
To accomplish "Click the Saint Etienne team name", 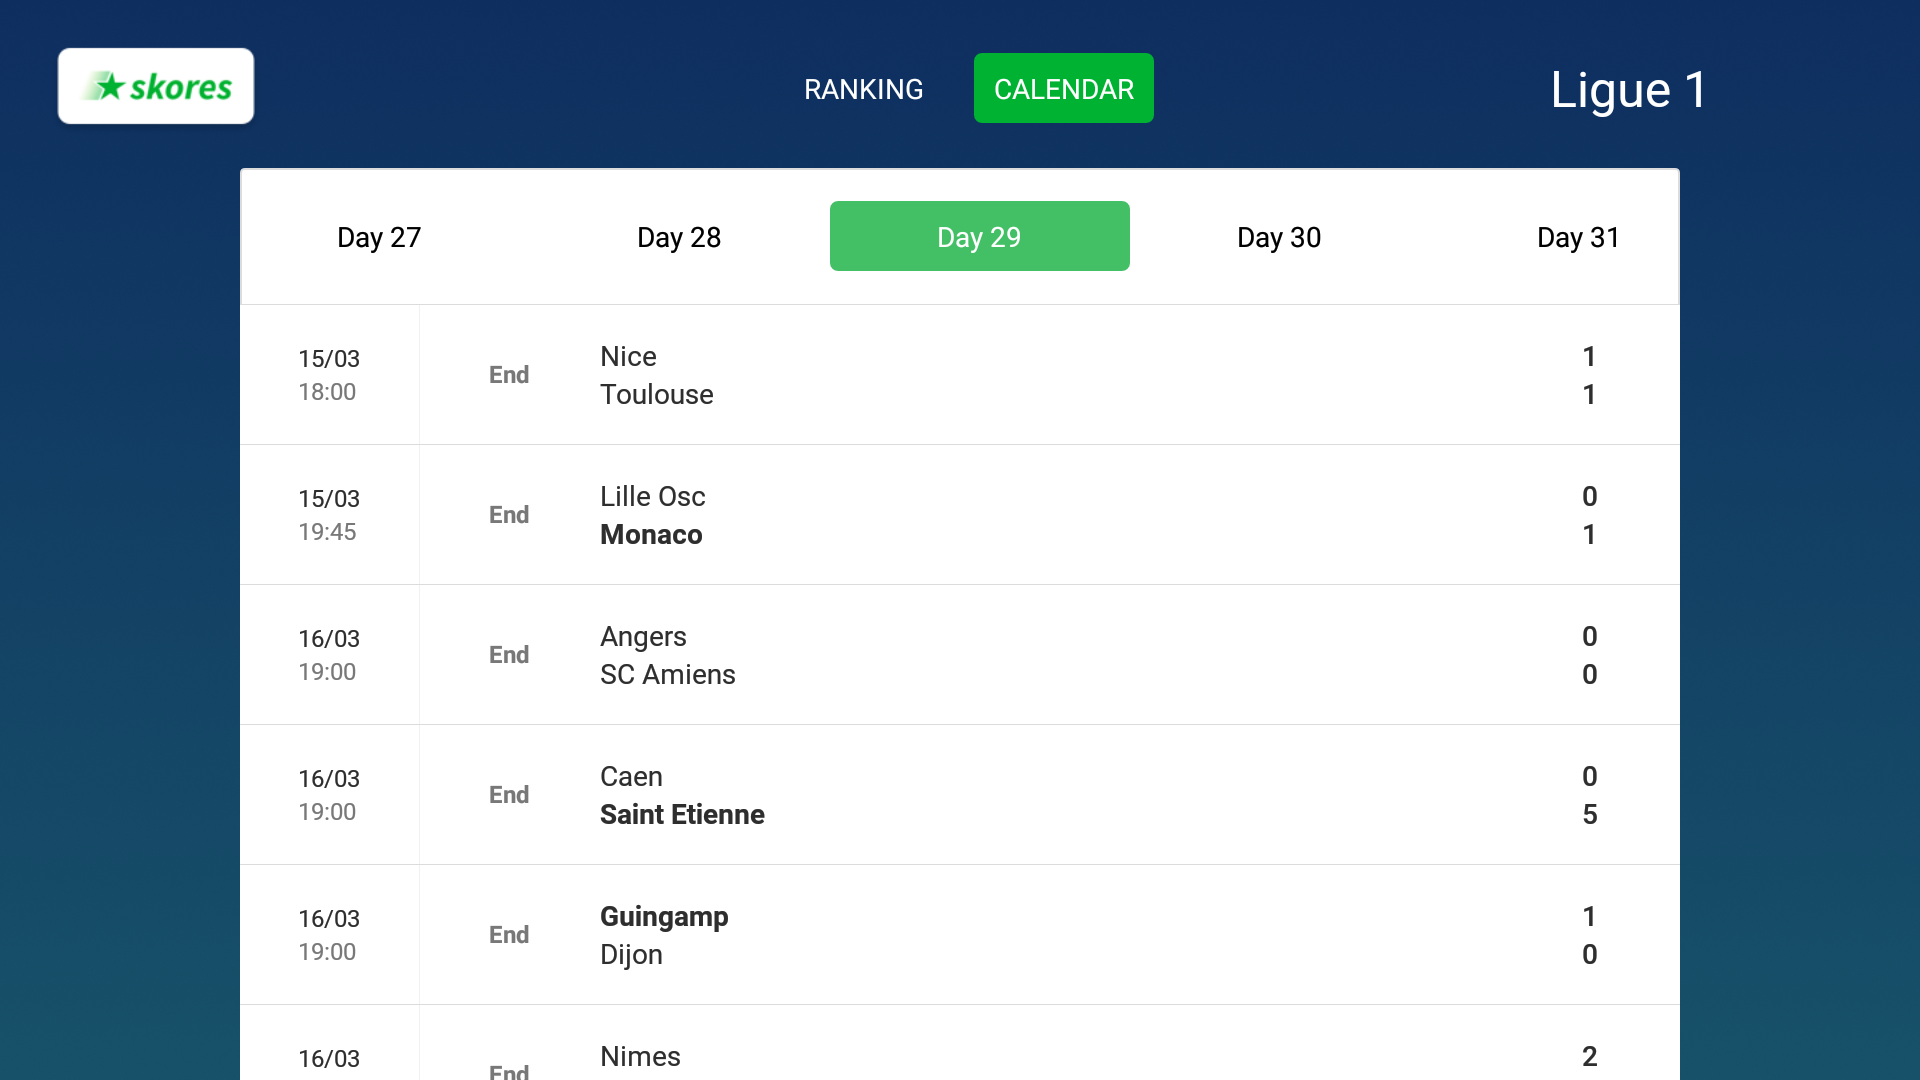I will [682, 814].
